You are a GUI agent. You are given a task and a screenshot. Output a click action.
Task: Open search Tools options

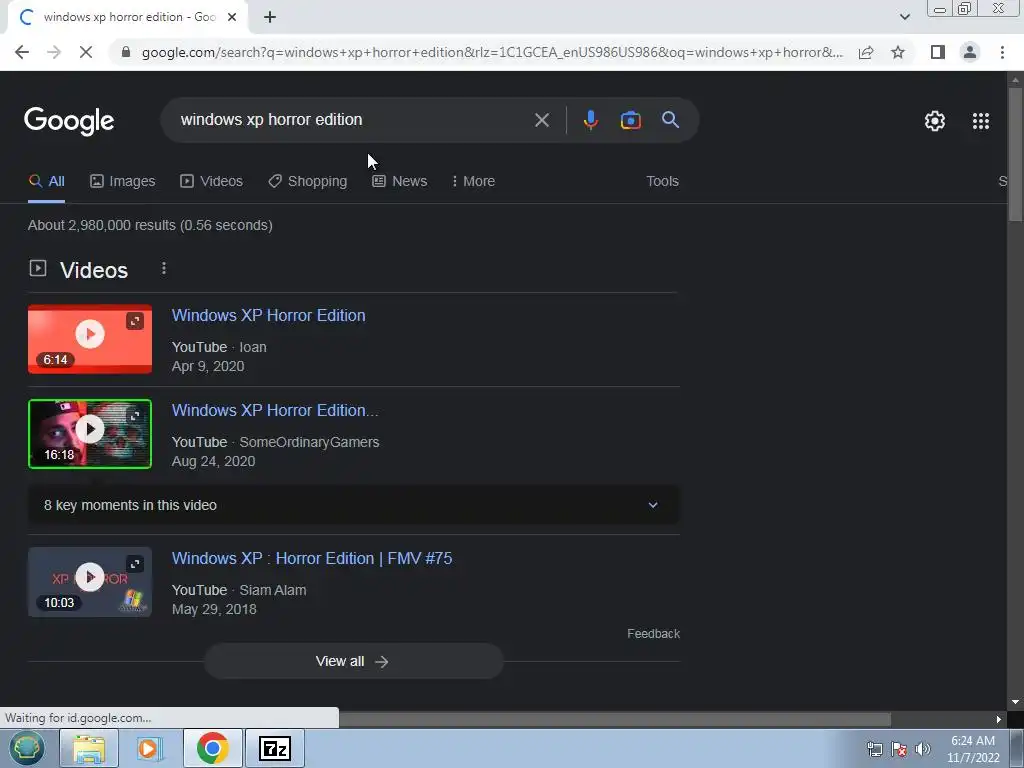tap(662, 182)
